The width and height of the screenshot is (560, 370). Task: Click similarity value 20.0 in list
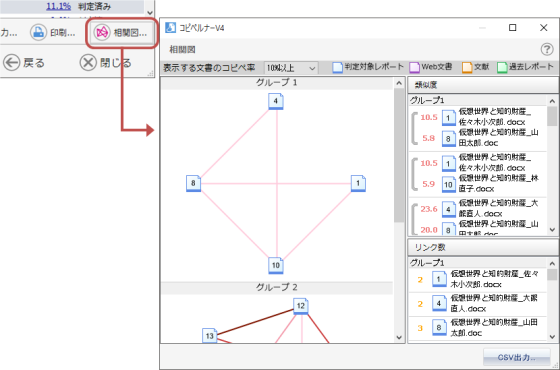point(429,230)
